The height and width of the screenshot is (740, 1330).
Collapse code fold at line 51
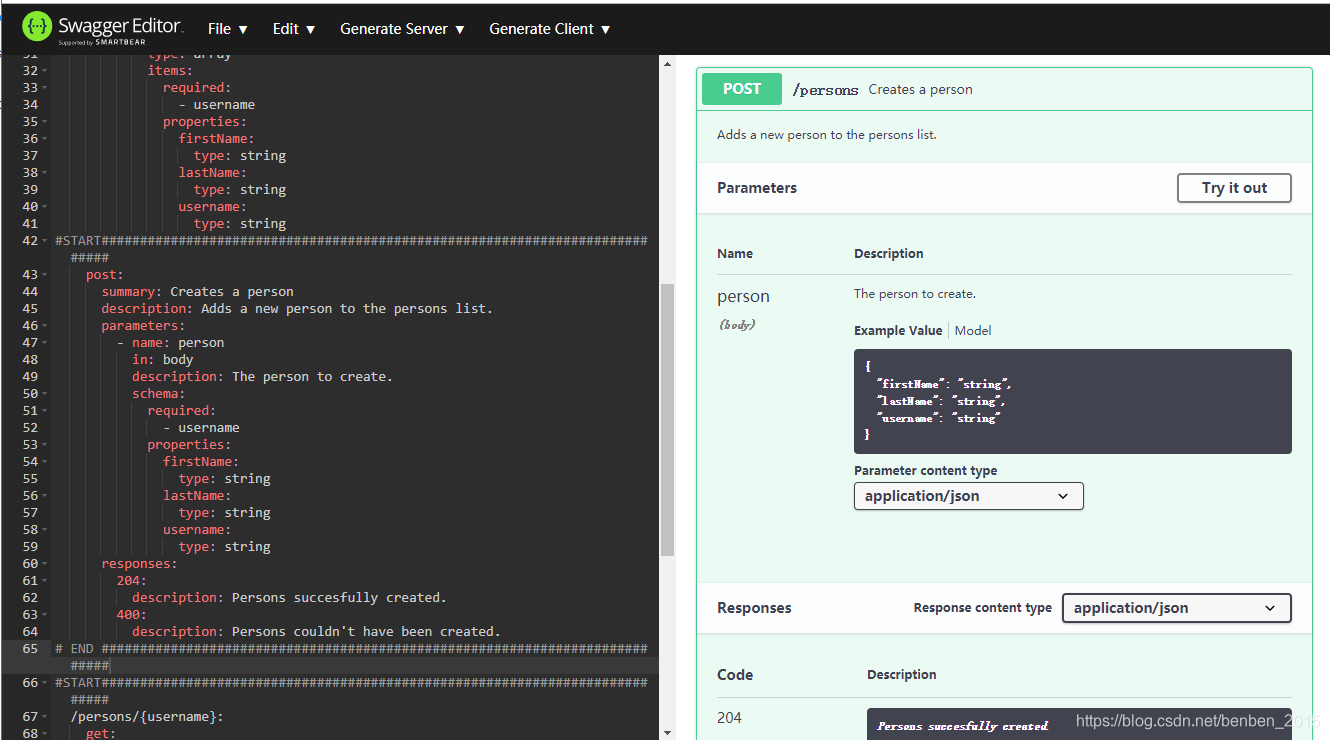45,410
